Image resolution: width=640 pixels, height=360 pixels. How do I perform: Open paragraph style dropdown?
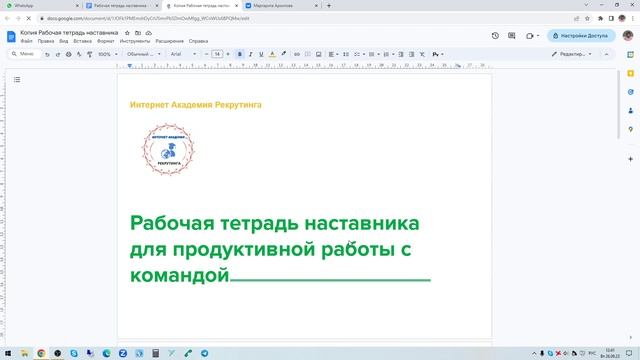click(x=144, y=54)
